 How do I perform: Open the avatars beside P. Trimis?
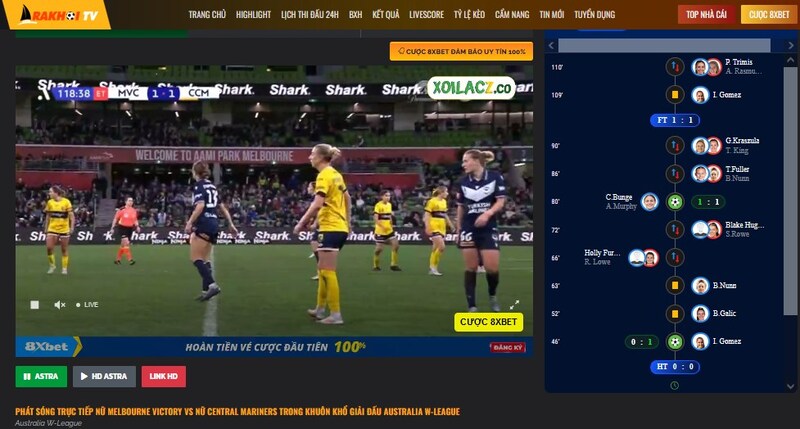point(707,67)
